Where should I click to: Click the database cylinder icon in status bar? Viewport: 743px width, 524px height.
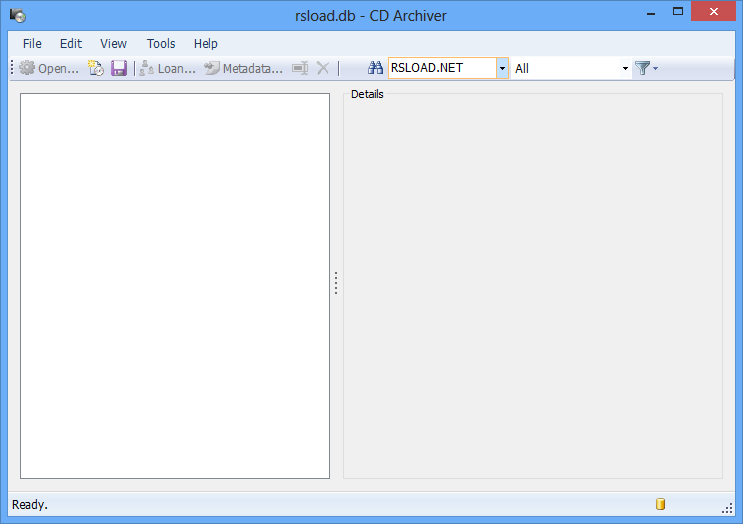coord(661,504)
